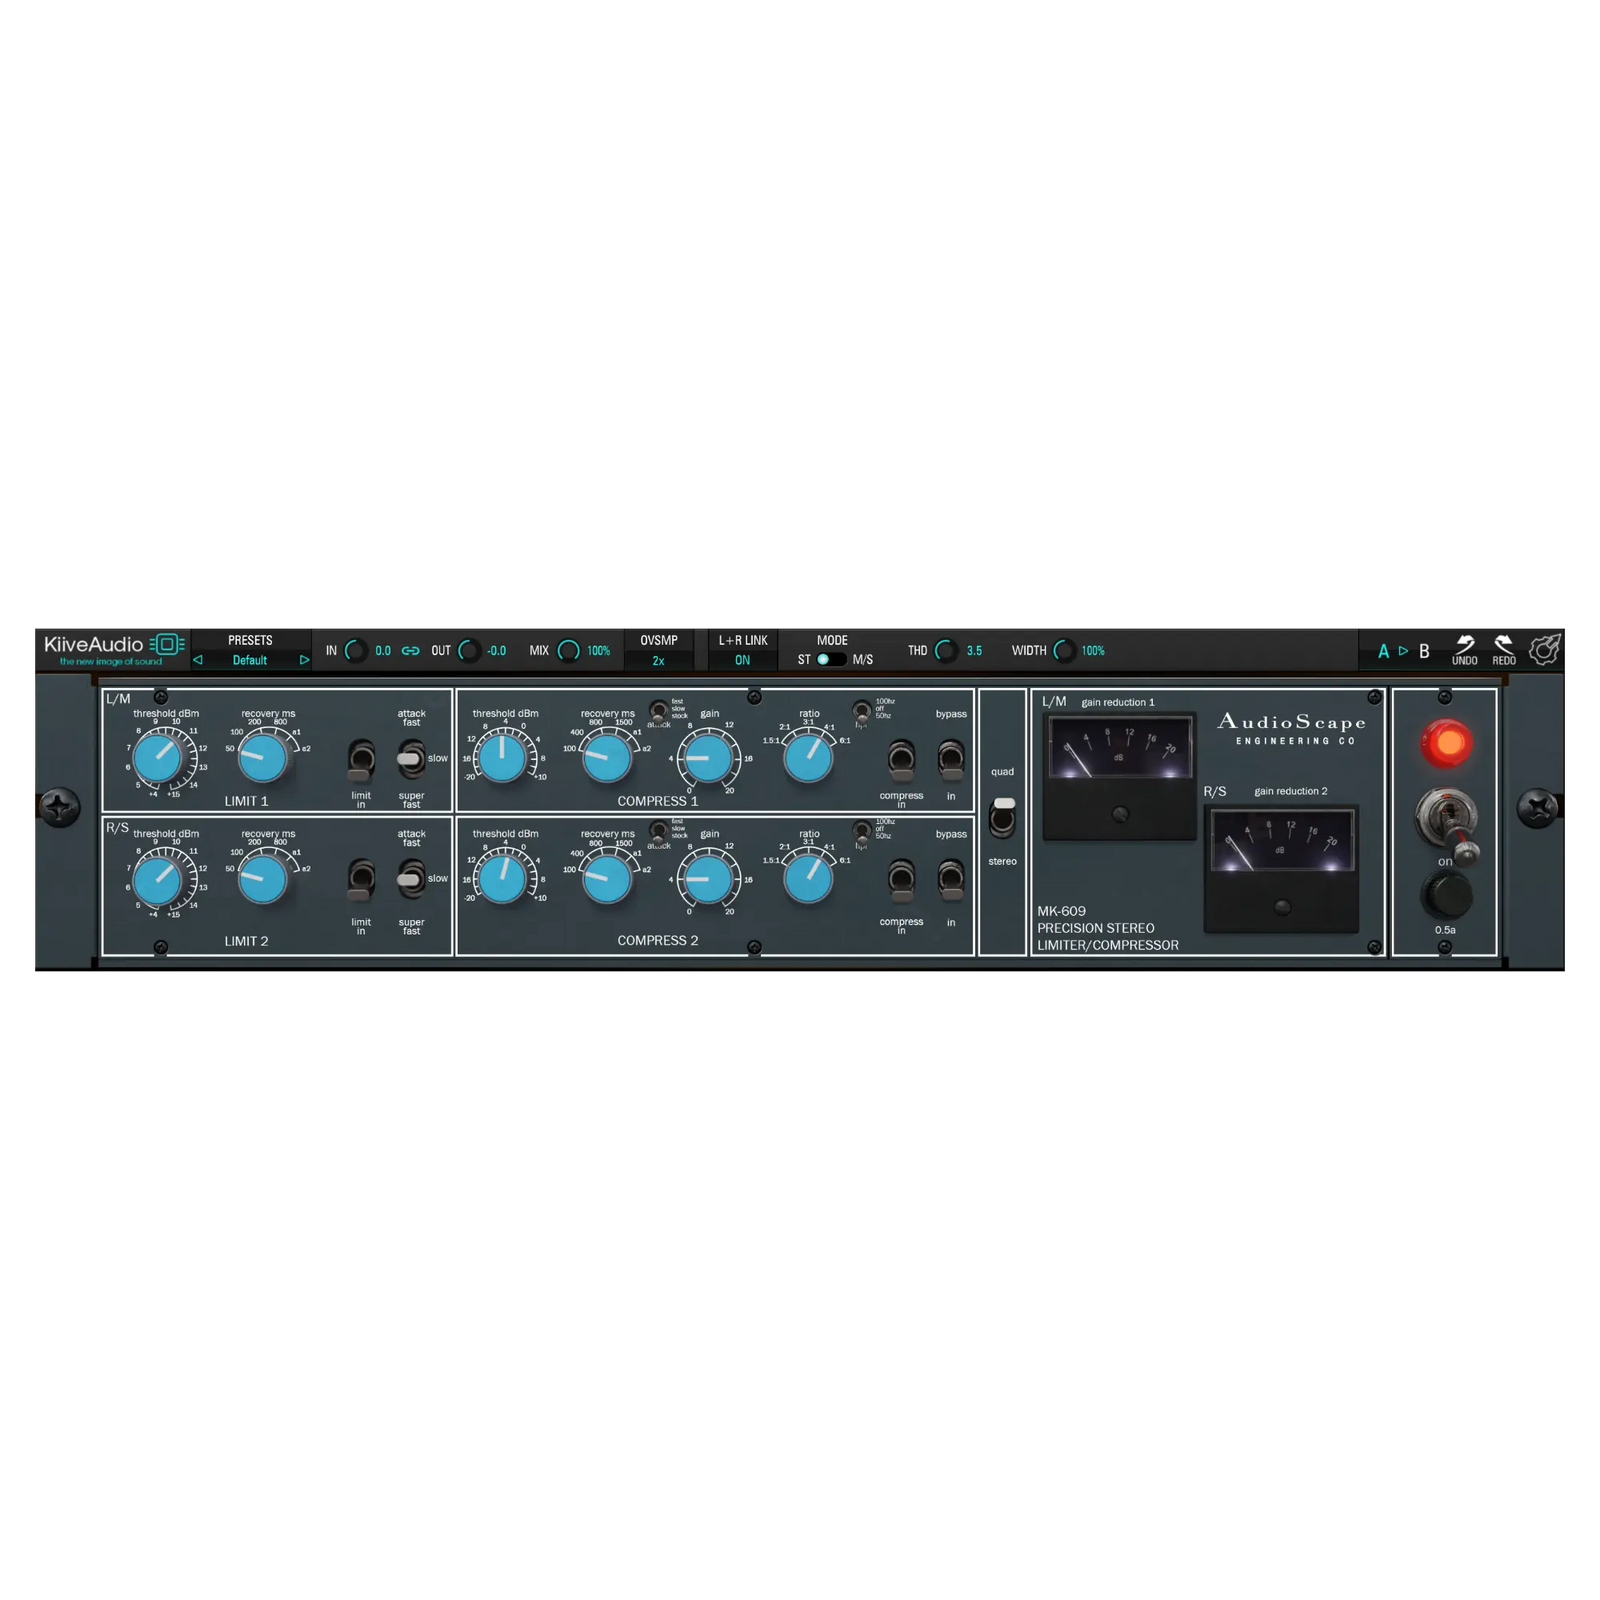This screenshot has width=1600, height=1600.
Task: Click the KiiveAudio logo
Action: [x=113, y=649]
